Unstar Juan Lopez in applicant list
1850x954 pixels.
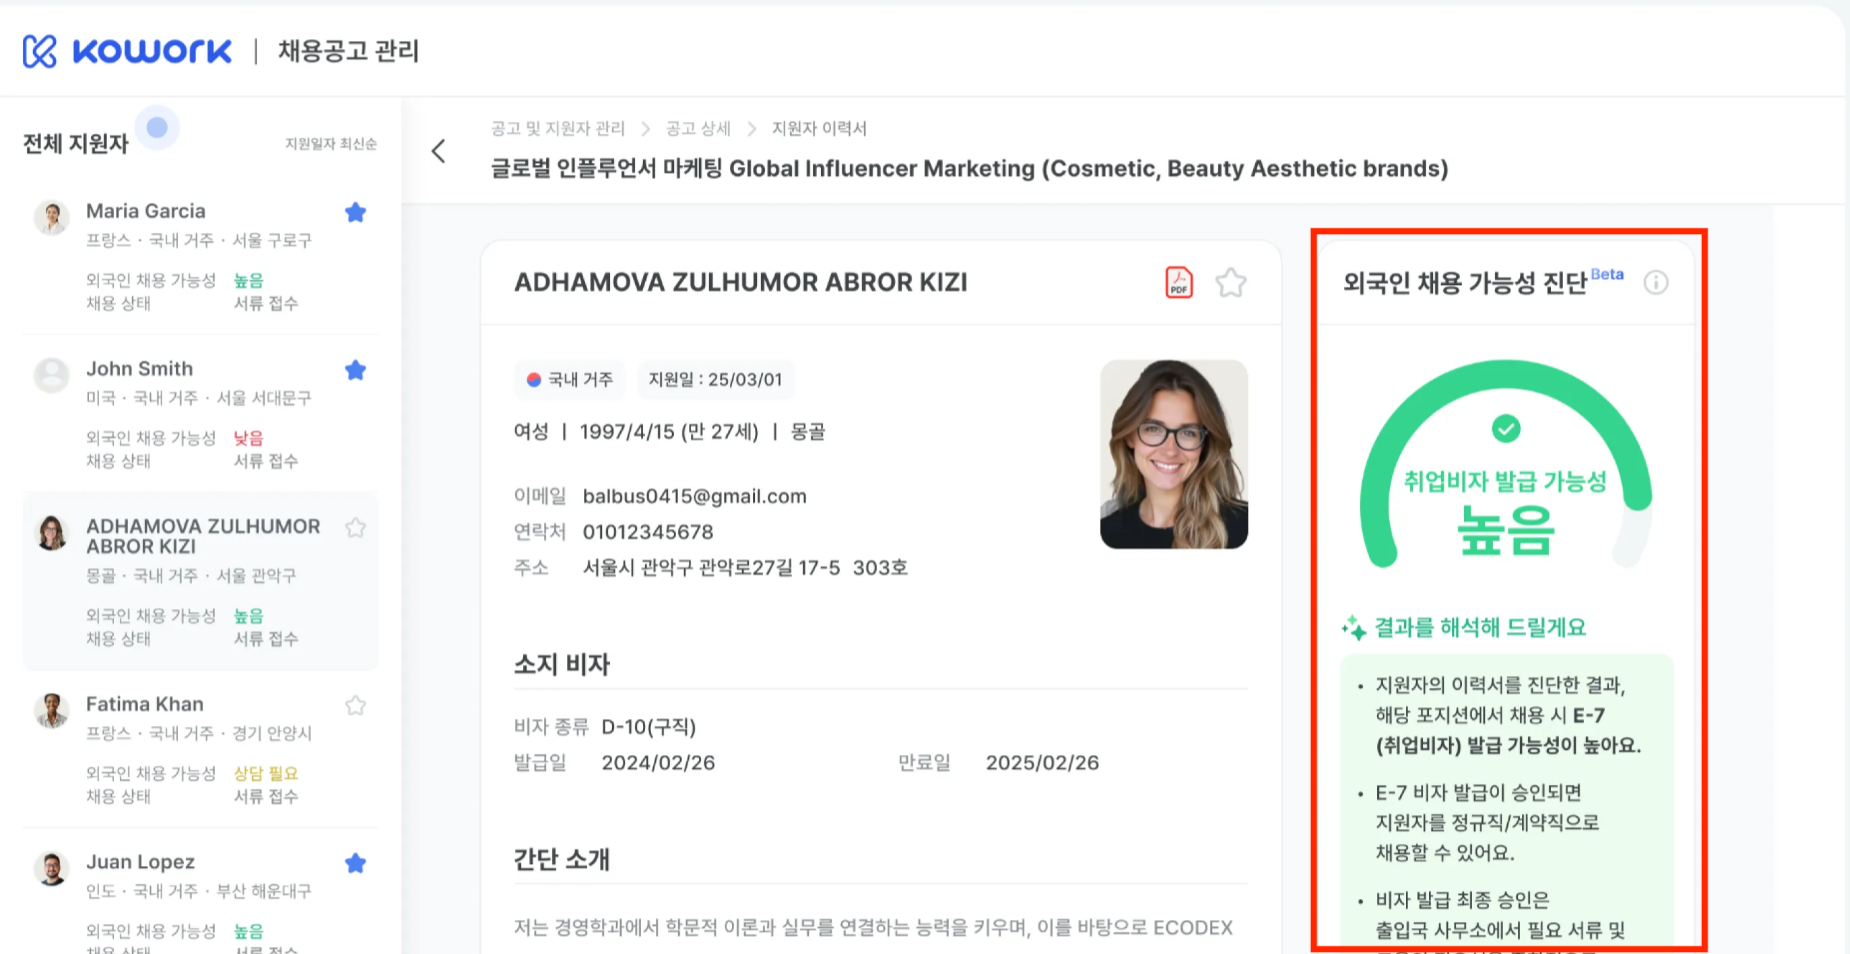coord(355,863)
